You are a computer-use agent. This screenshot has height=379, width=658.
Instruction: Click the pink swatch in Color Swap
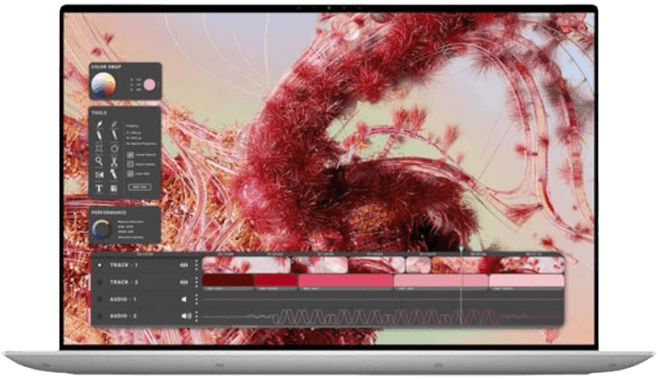point(149,85)
